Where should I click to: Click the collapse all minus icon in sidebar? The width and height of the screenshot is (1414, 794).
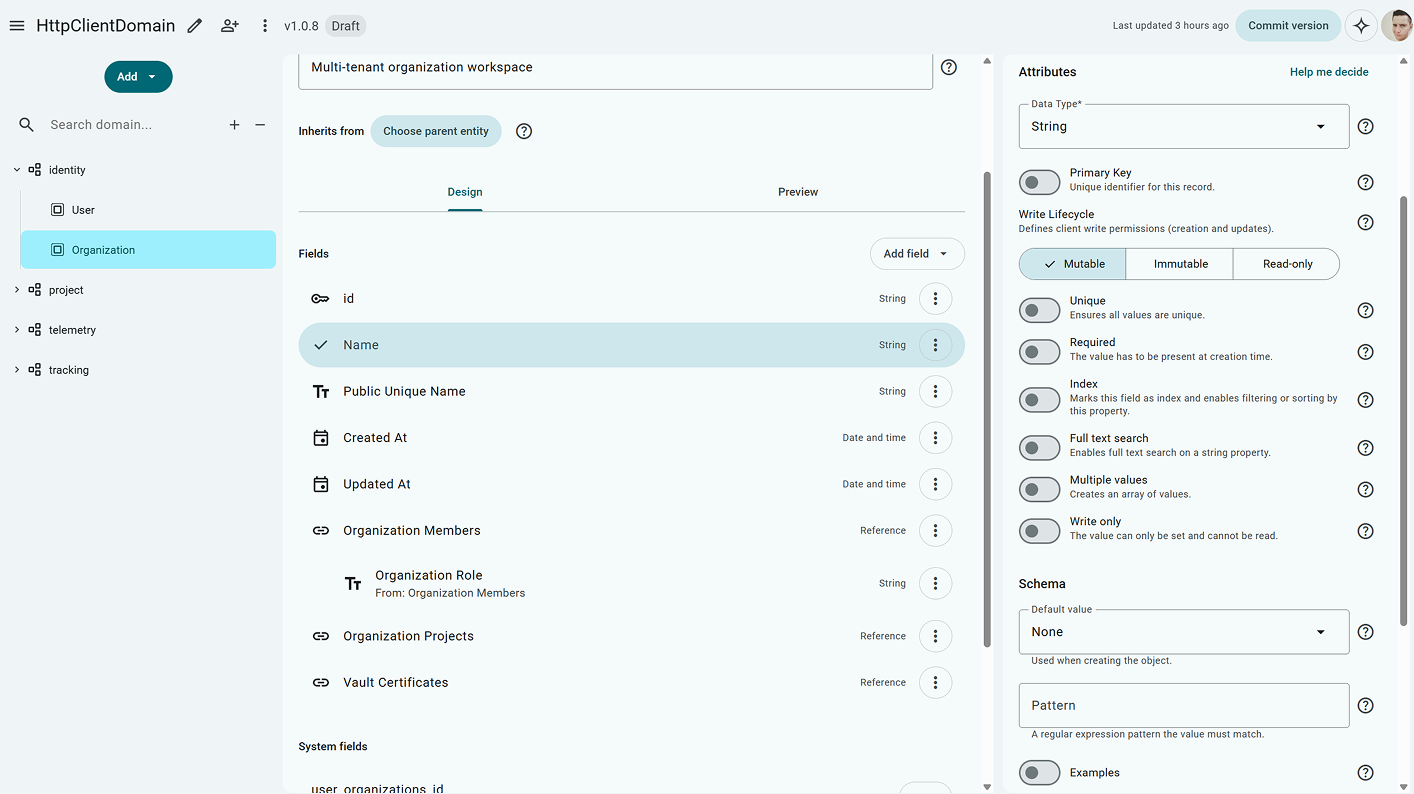click(x=260, y=125)
